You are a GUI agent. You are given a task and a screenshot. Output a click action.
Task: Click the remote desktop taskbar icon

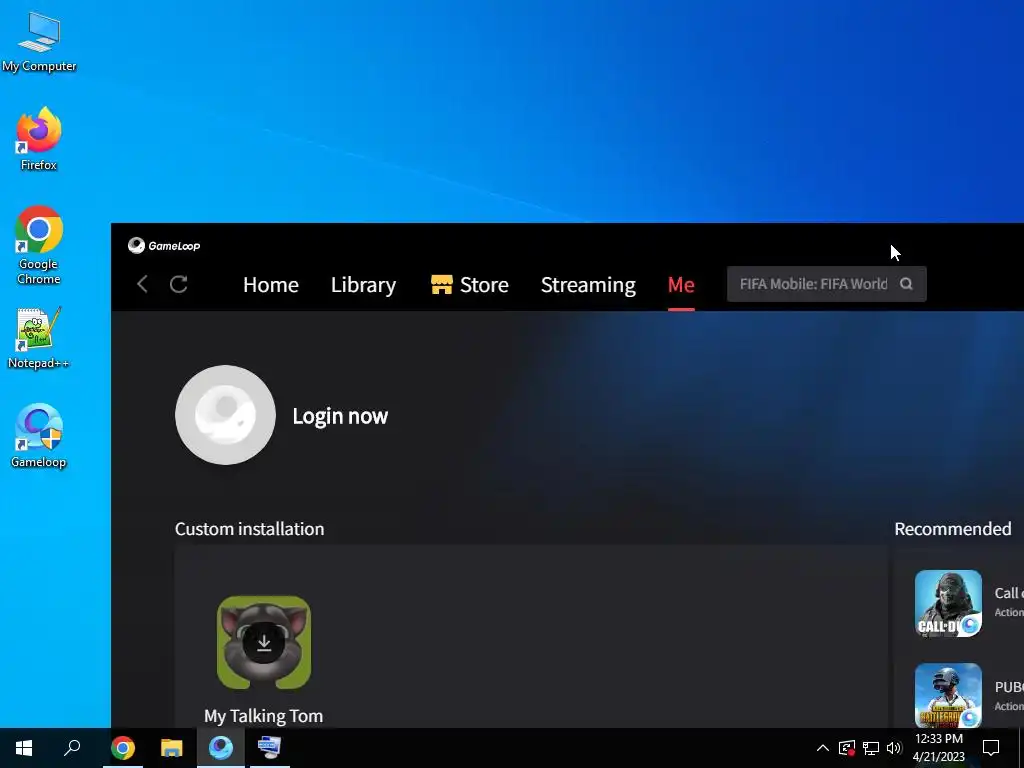pyautogui.click(x=269, y=748)
